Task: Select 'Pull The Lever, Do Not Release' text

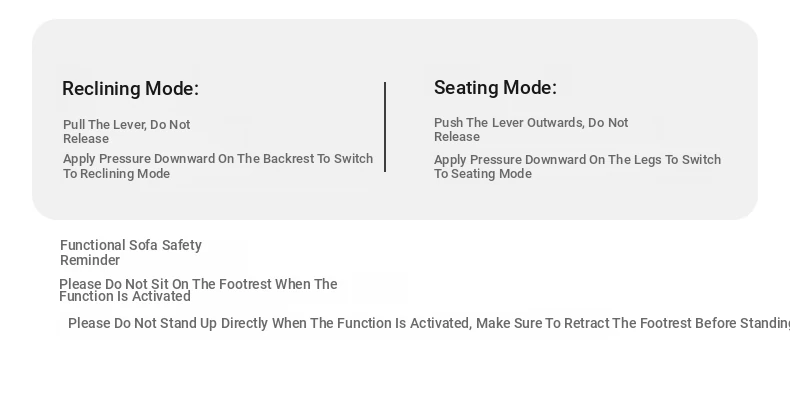Action: coord(126,131)
